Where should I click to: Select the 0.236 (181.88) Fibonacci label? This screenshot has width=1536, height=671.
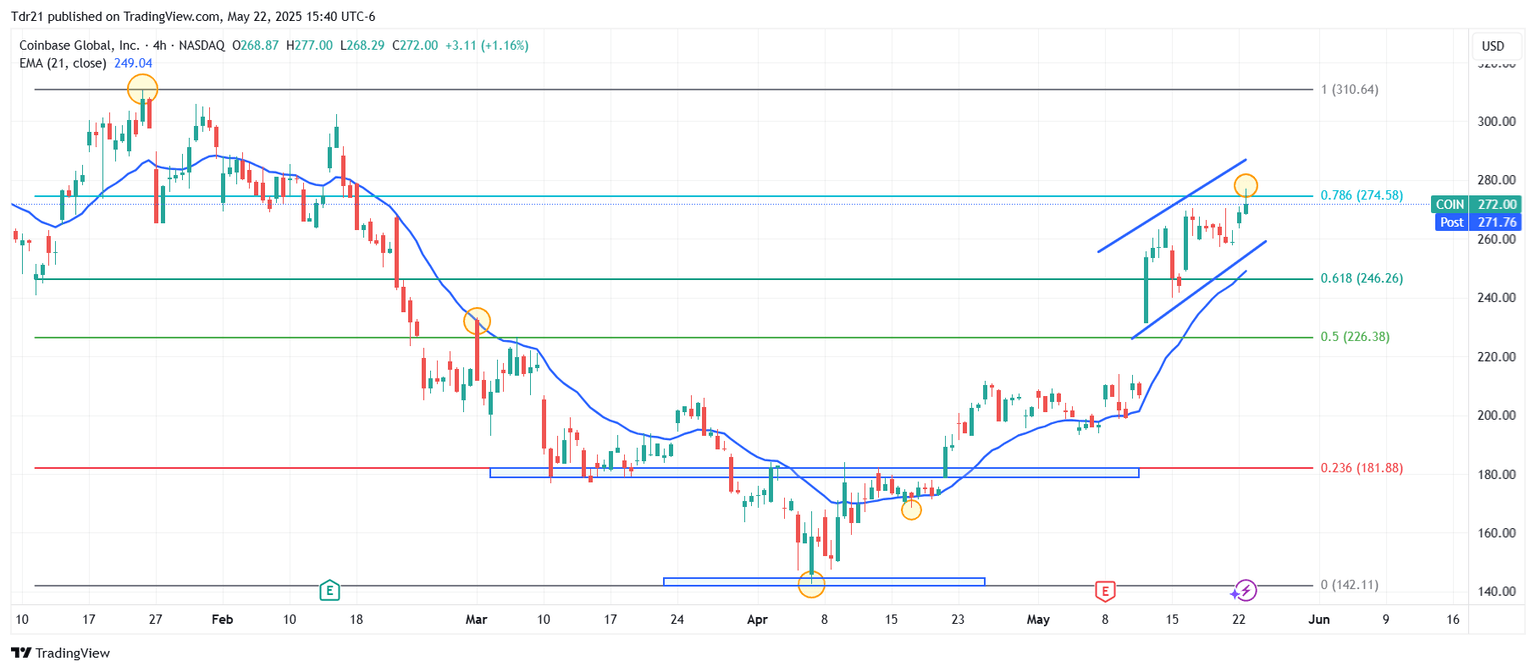(1362, 467)
